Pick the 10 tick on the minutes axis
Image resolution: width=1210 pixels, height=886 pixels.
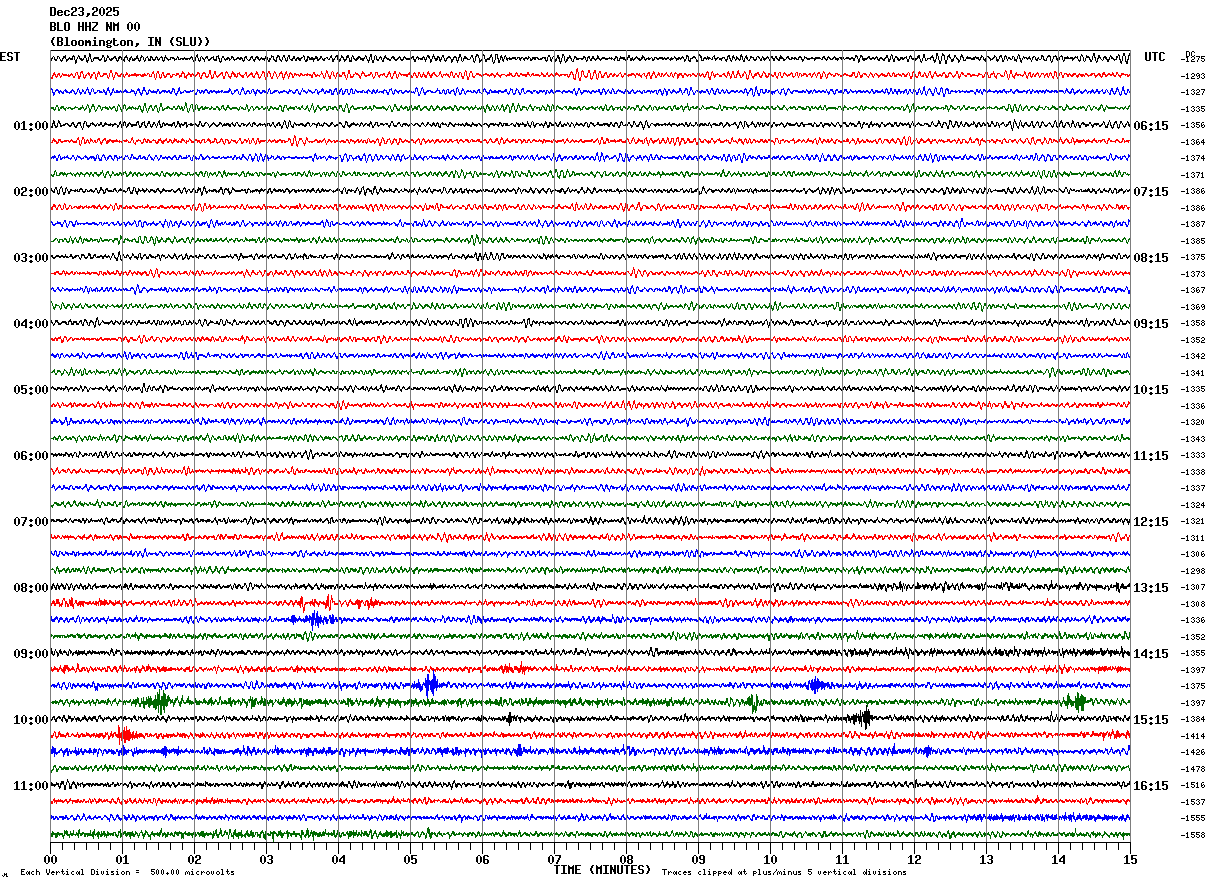point(770,859)
